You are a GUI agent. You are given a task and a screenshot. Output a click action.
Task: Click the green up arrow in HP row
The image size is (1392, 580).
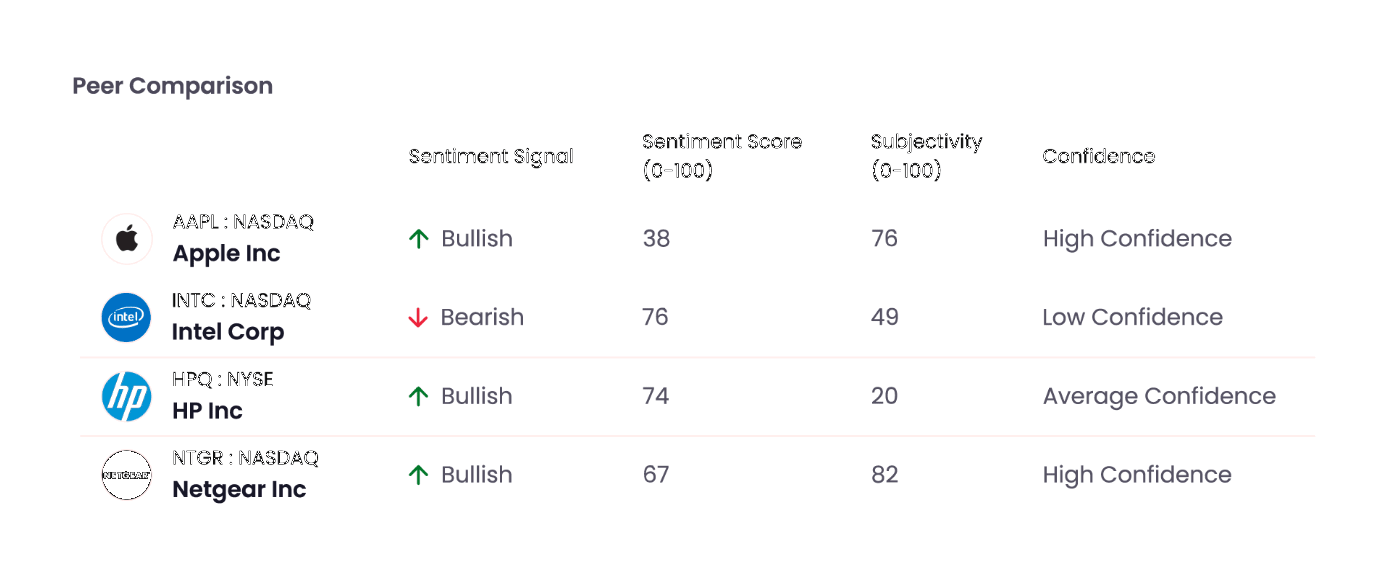pyautogui.click(x=418, y=397)
